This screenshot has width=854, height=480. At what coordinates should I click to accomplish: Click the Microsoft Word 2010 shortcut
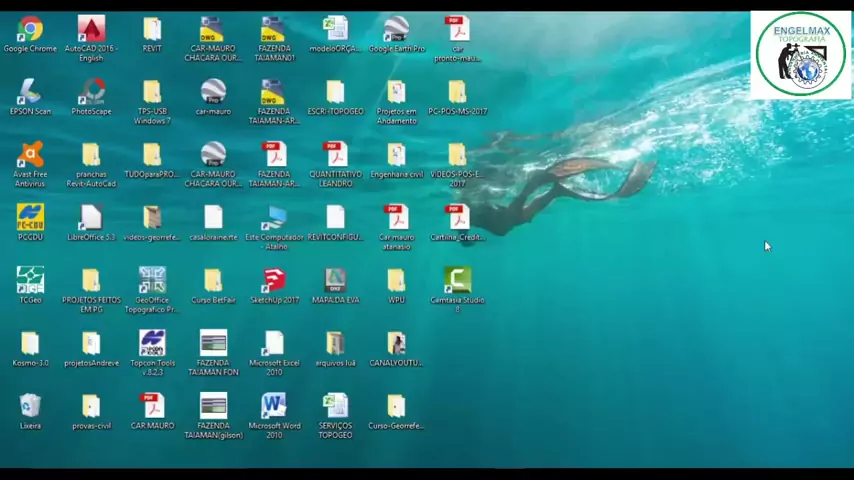pos(274,406)
